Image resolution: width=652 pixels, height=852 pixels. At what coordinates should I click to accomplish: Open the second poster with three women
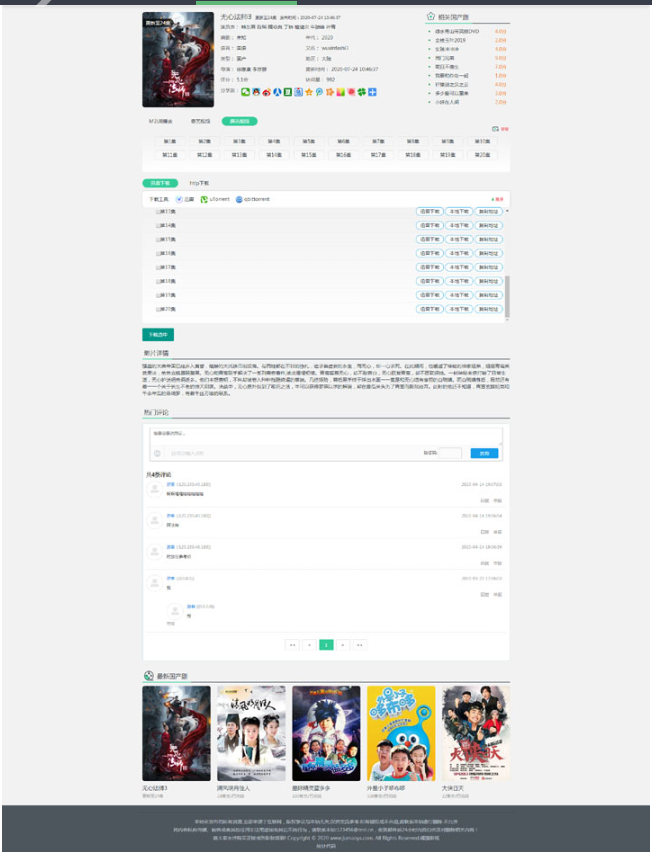click(251, 733)
